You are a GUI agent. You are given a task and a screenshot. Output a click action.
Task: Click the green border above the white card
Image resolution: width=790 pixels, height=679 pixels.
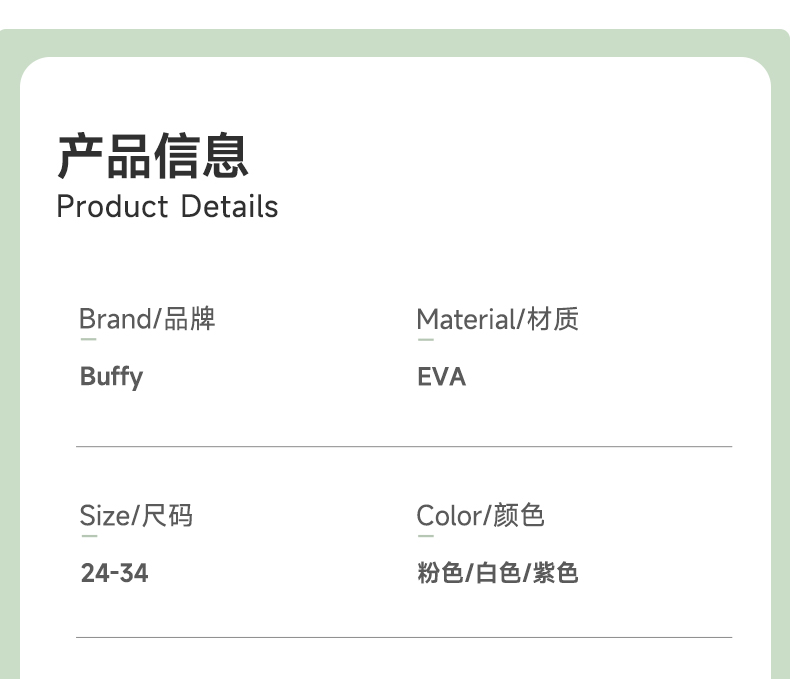[395, 43]
